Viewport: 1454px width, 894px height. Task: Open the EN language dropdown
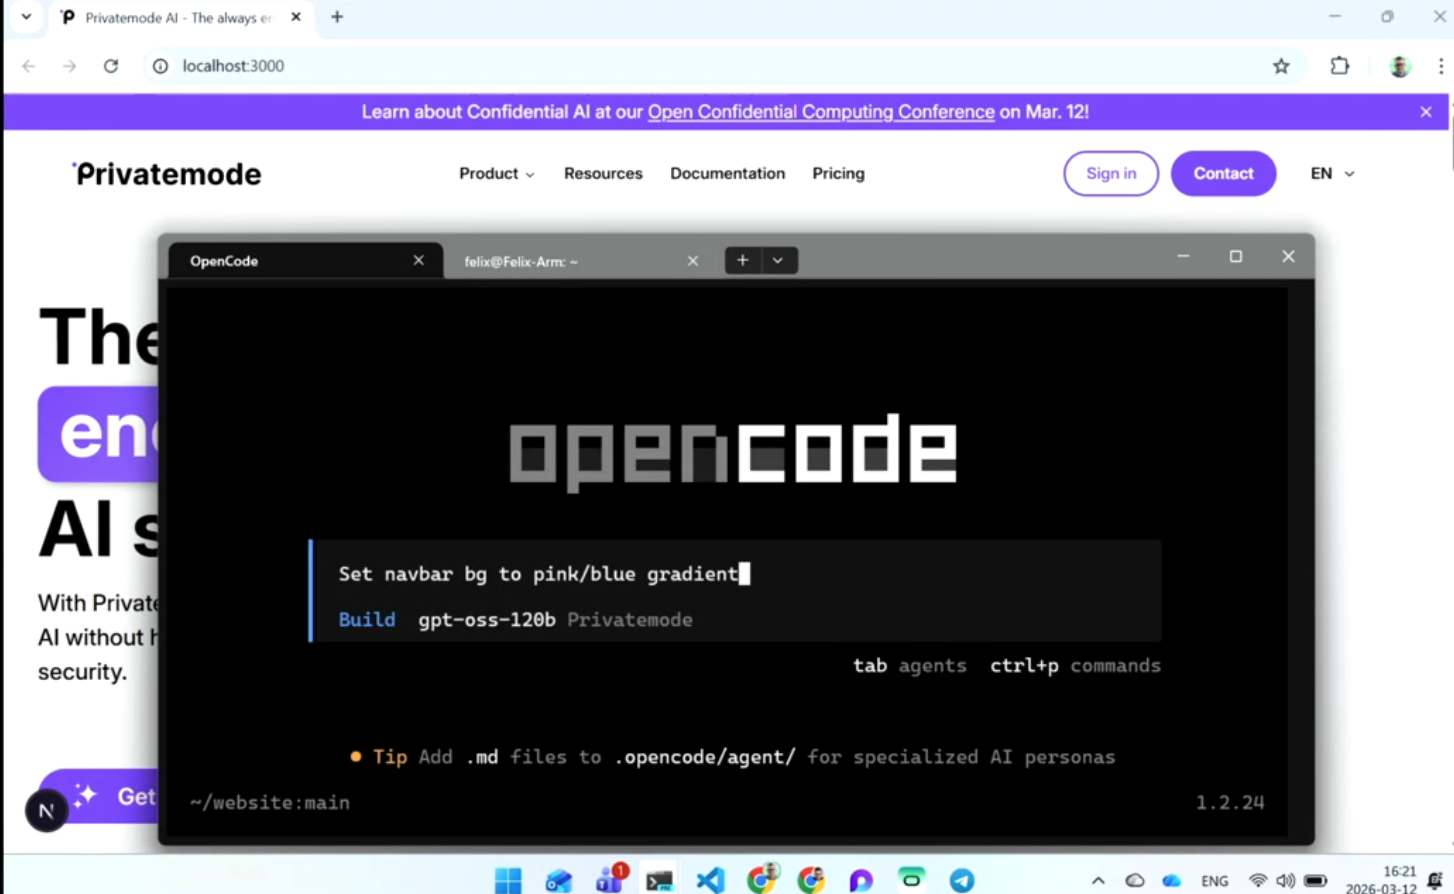1331,173
